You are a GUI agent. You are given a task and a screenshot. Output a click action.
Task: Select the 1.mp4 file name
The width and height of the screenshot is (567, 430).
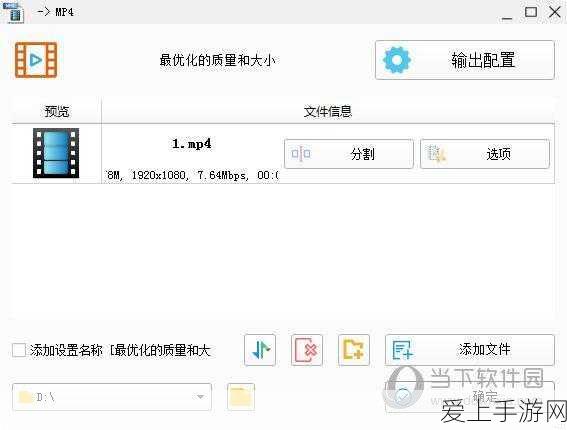[x=192, y=144]
